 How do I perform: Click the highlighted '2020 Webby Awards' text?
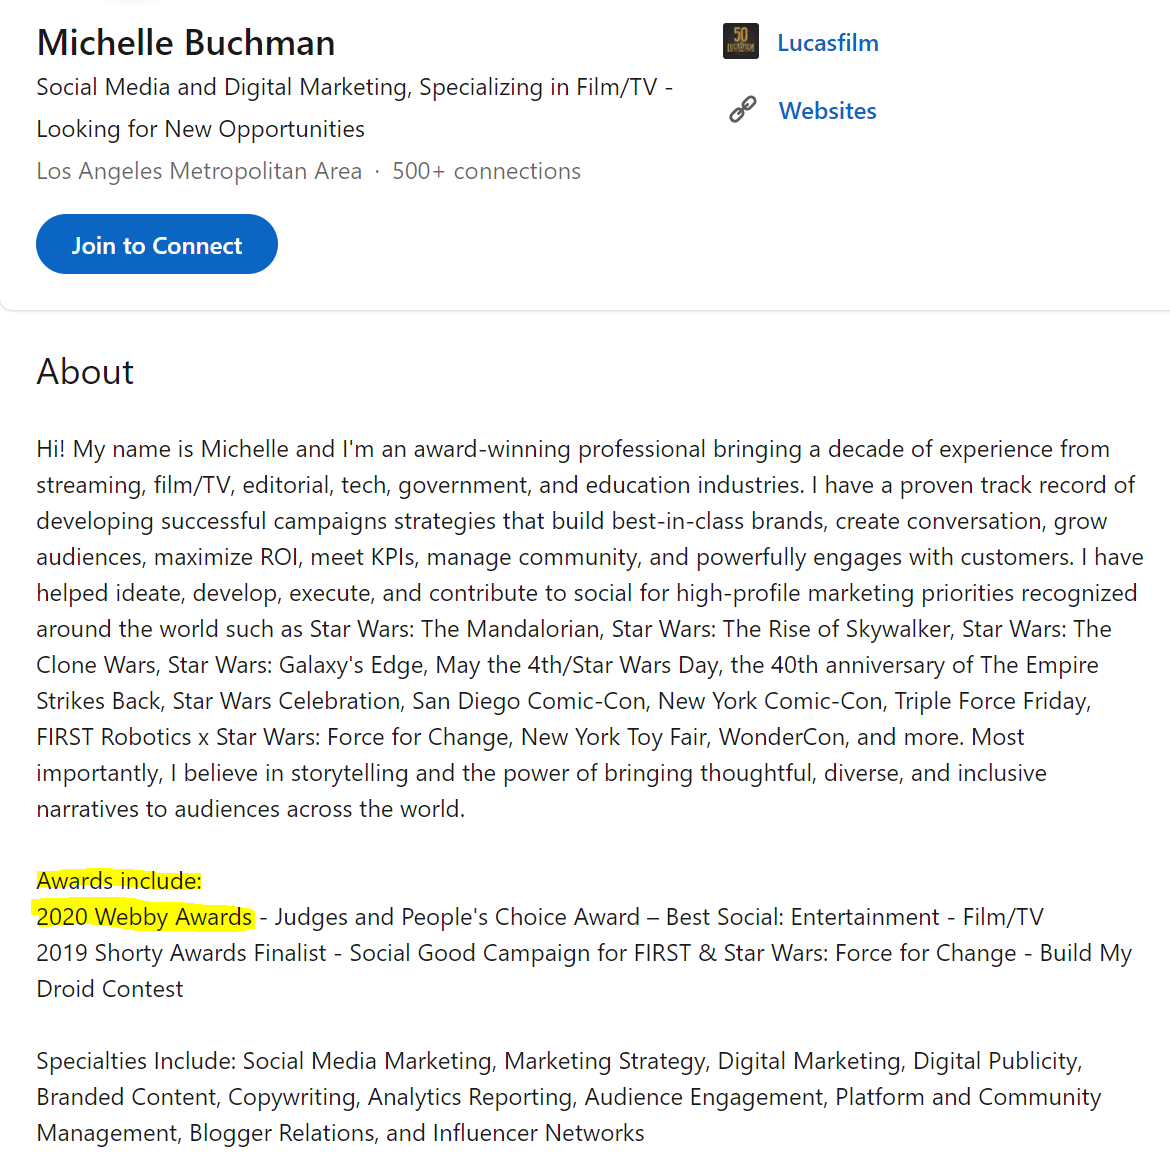point(144,916)
